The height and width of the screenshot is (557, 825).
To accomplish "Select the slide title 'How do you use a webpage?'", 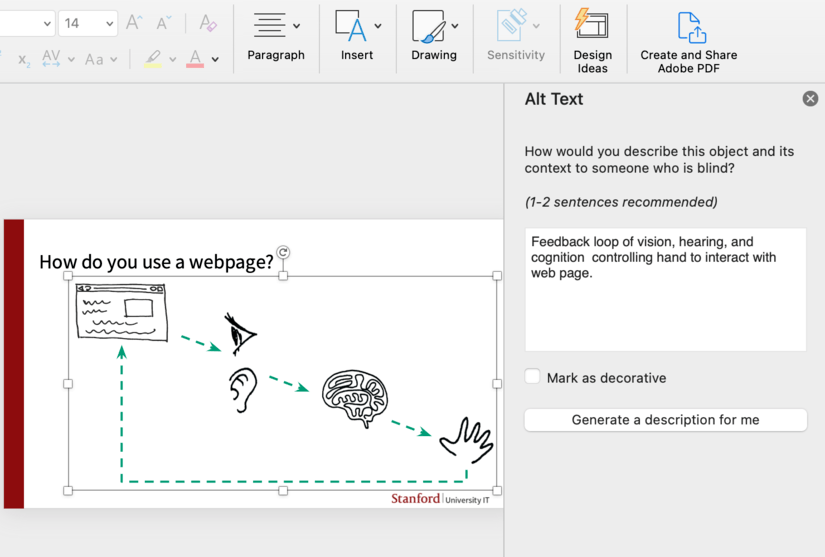I will tap(156, 261).
